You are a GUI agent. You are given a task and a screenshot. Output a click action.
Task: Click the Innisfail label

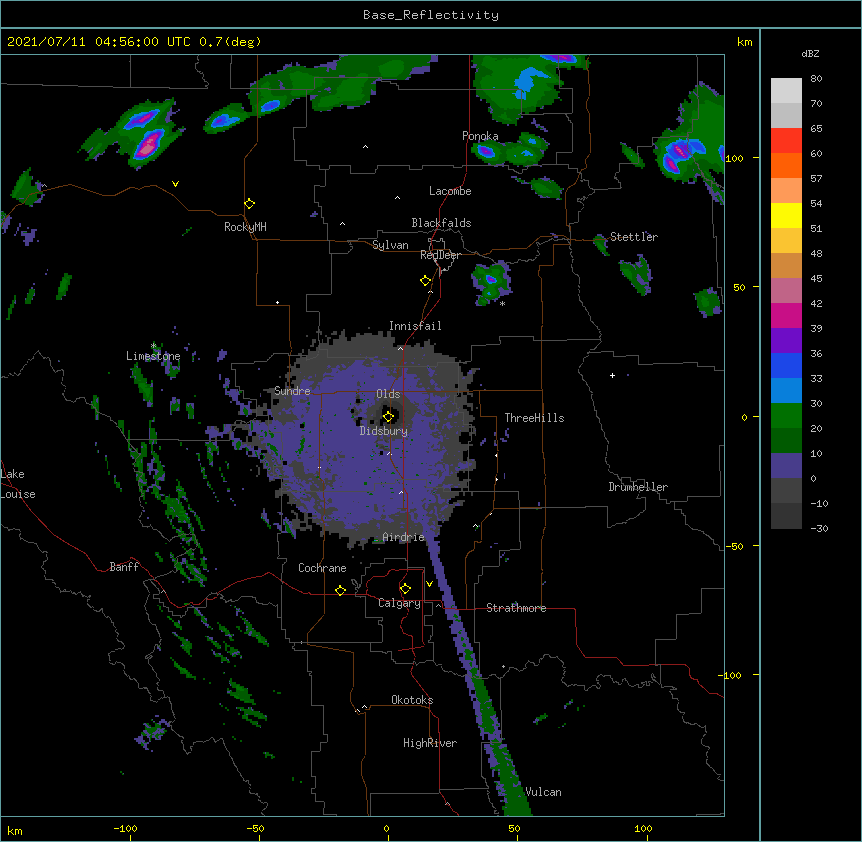point(415,326)
